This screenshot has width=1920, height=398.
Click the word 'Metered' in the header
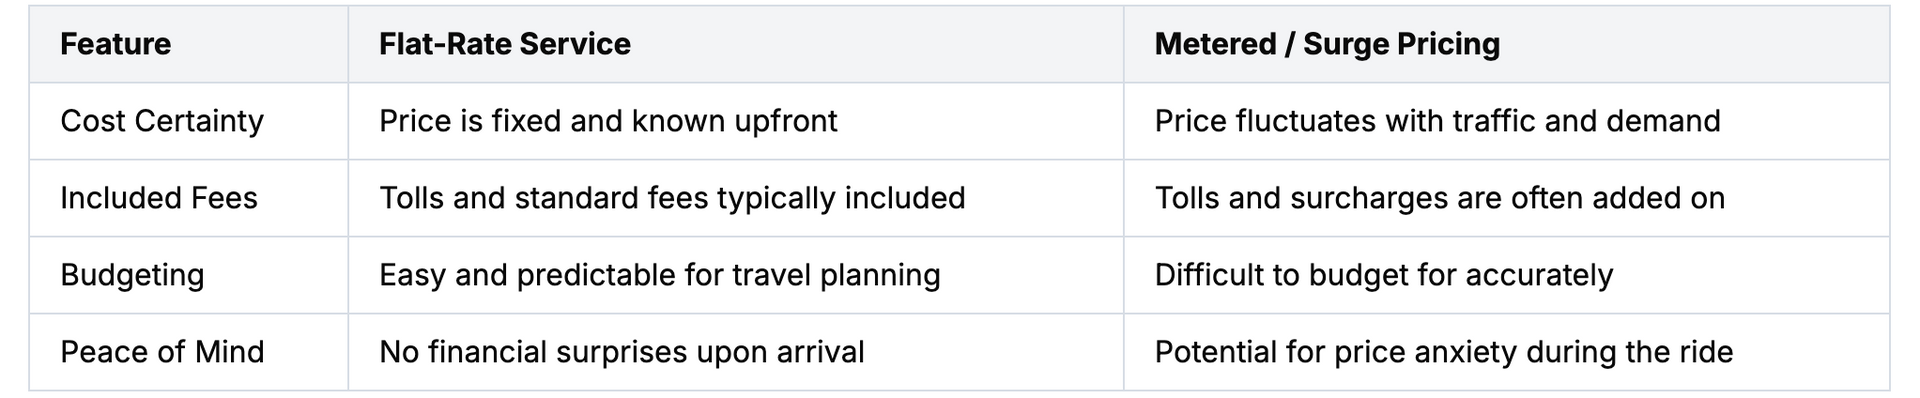click(x=1215, y=44)
